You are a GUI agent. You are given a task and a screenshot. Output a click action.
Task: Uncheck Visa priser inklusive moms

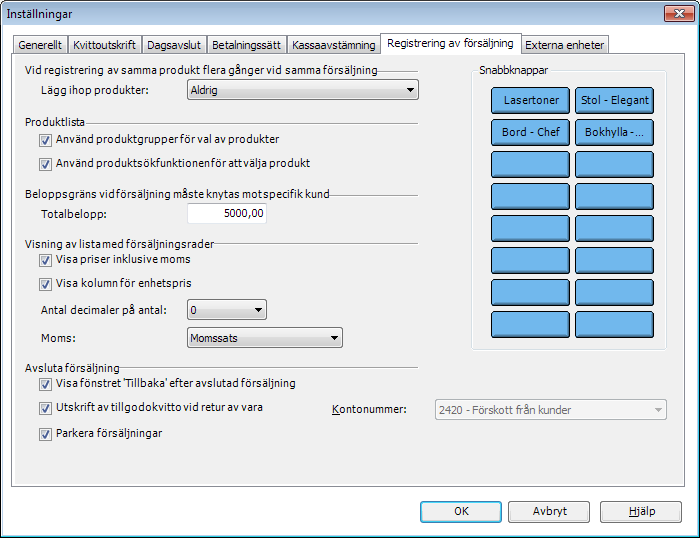click(45, 260)
